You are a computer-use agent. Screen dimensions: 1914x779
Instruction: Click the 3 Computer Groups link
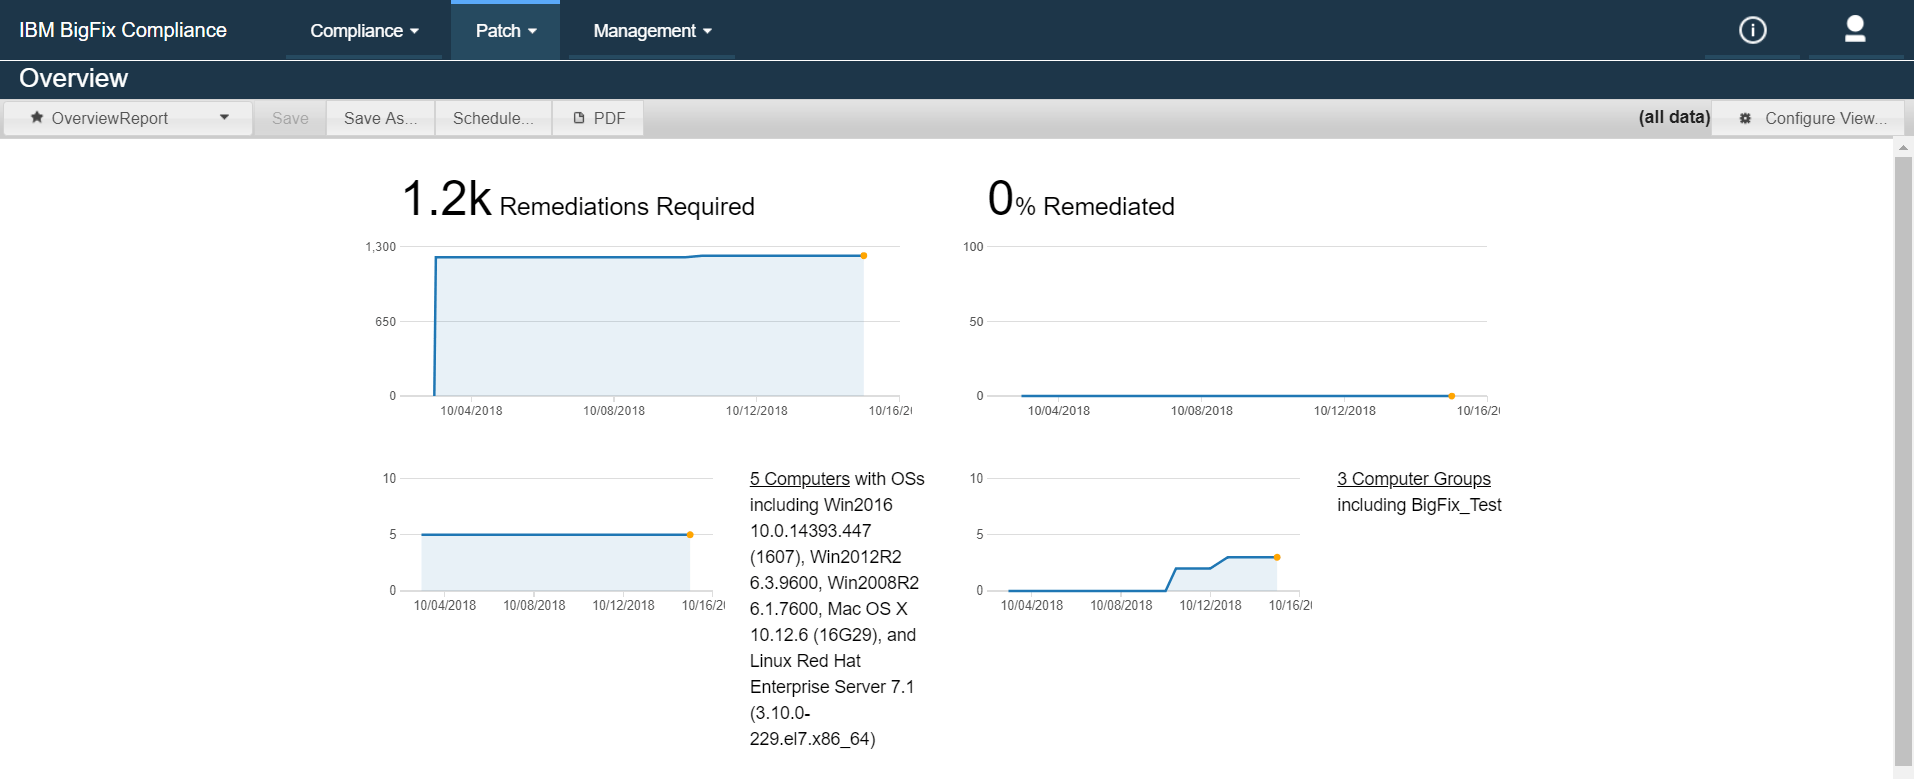[x=1414, y=479]
